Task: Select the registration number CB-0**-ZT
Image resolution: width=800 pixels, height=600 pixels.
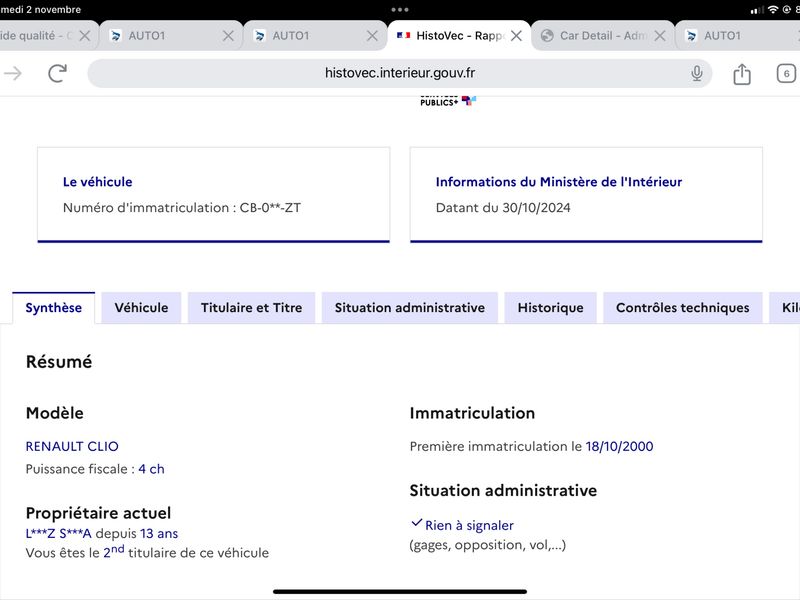Action: [x=270, y=208]
